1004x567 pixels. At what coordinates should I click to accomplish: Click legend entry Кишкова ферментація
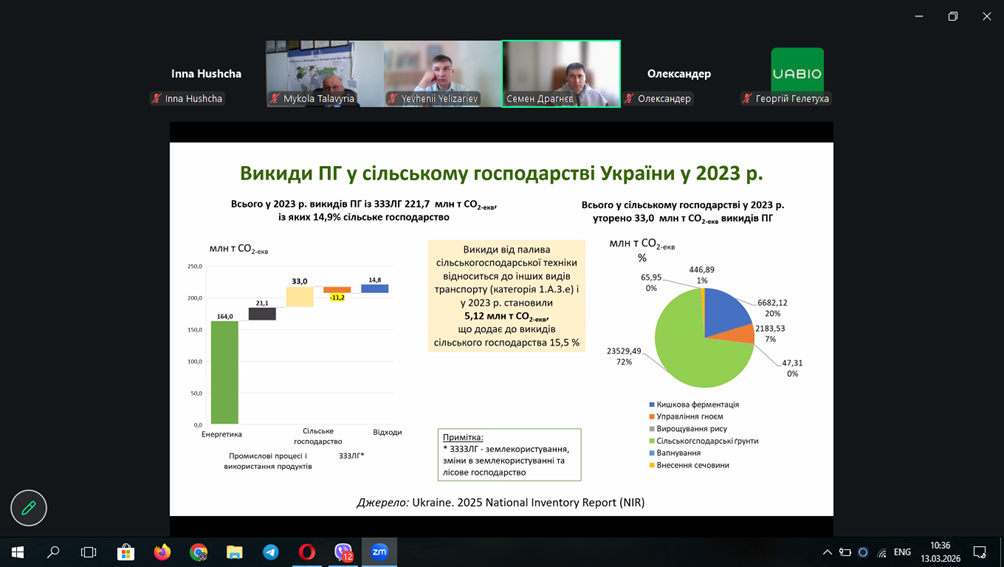(694, 404)
